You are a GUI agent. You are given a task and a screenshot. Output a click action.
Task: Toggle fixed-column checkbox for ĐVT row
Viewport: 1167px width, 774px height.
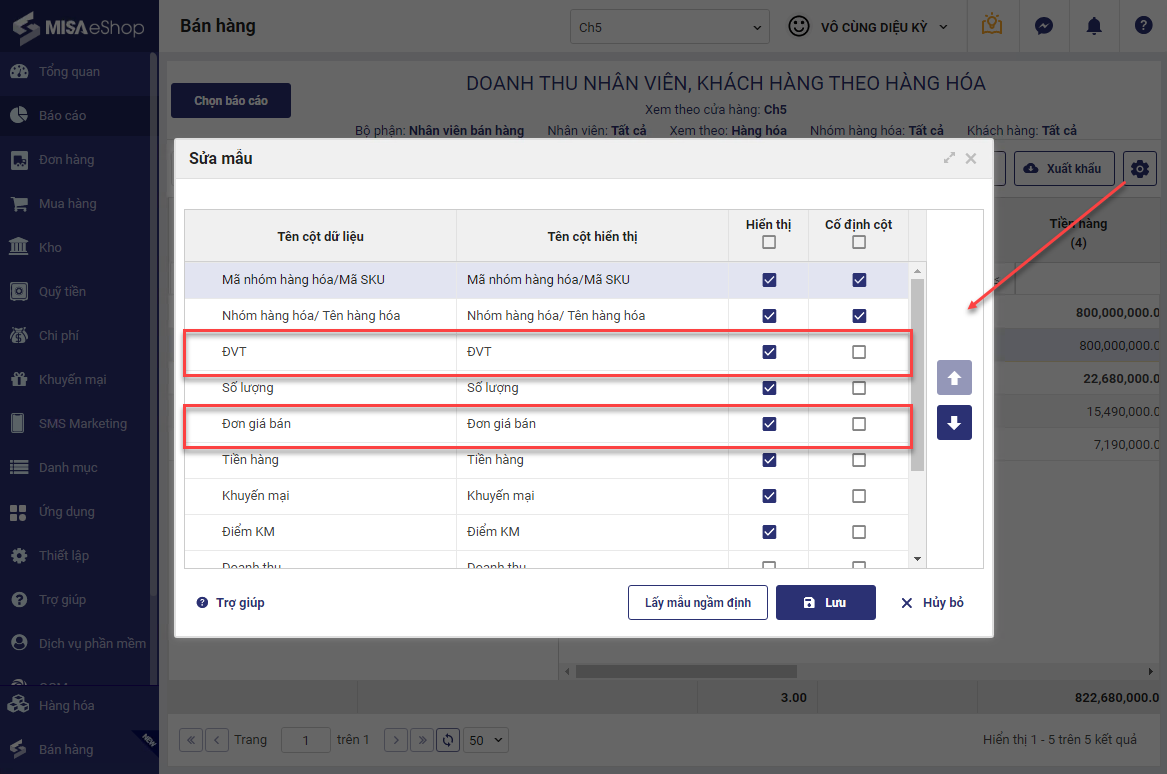[x=859, y=352]
